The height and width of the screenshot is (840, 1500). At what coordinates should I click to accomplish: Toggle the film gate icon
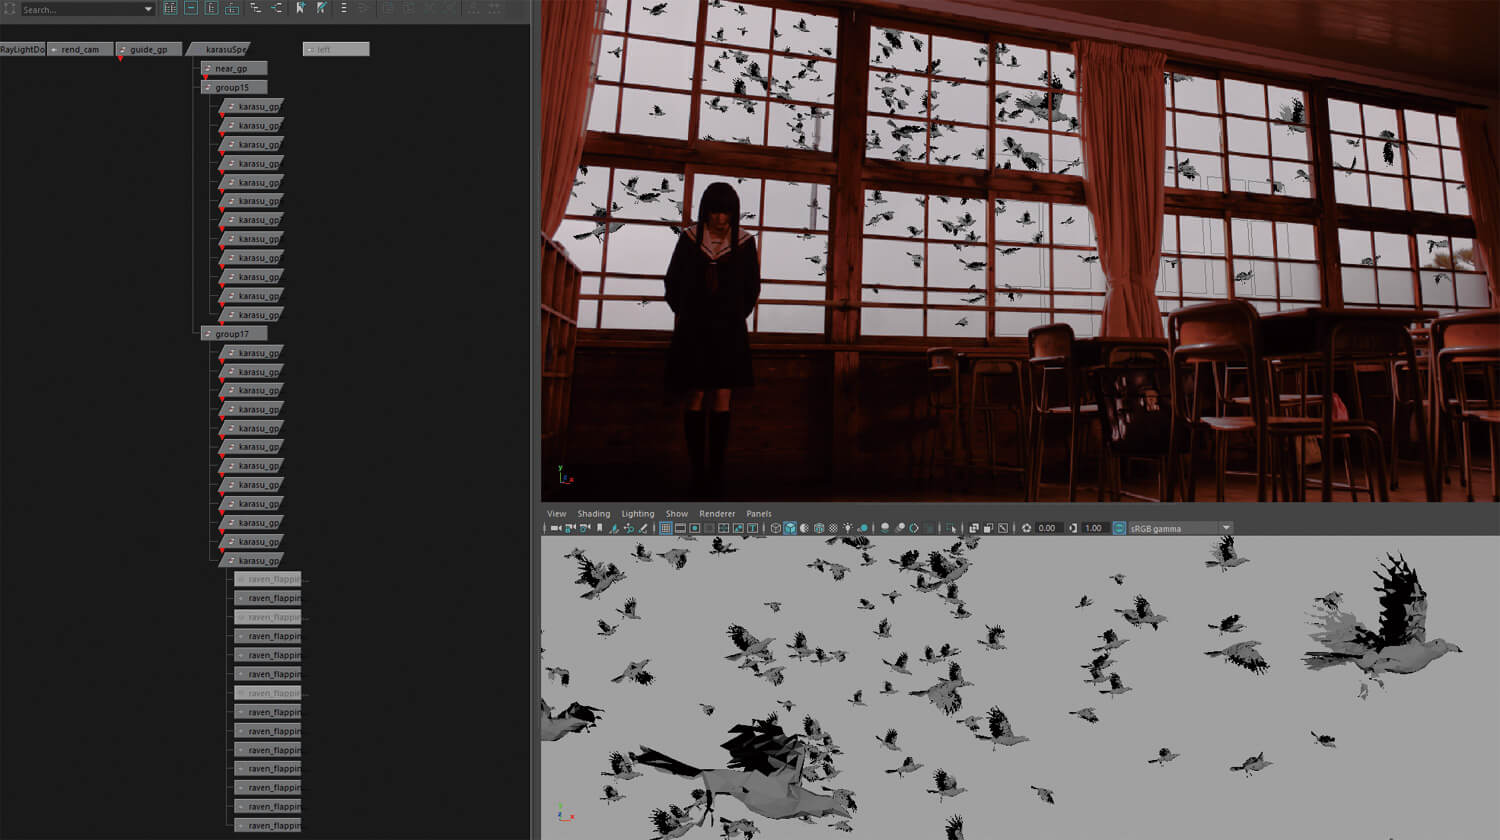[680, 528]
